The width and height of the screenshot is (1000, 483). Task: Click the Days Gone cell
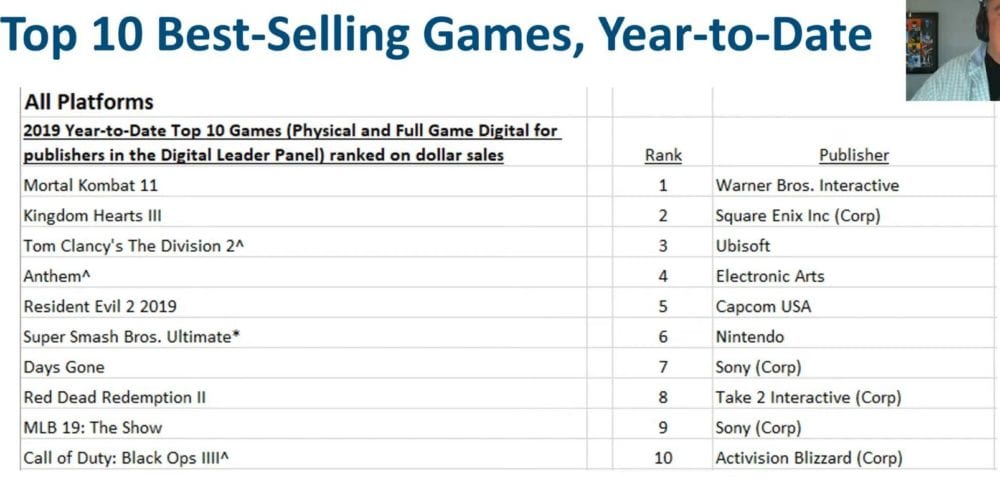(64, 367)
